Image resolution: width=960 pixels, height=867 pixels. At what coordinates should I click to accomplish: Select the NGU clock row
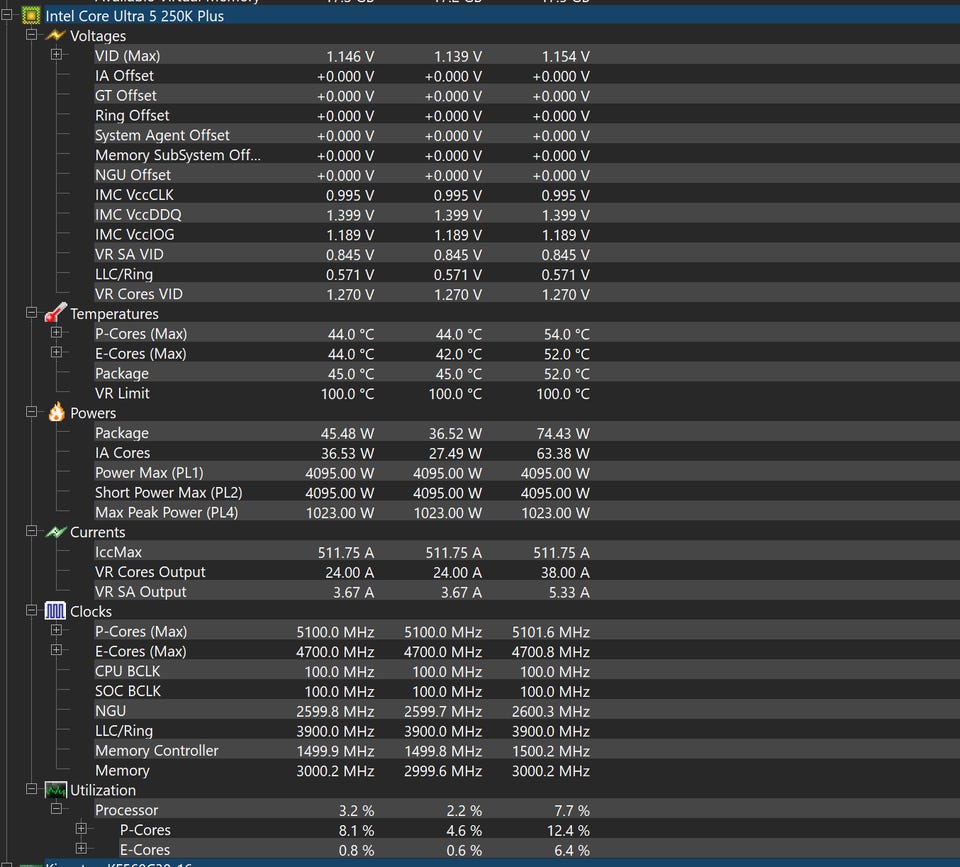527,711
